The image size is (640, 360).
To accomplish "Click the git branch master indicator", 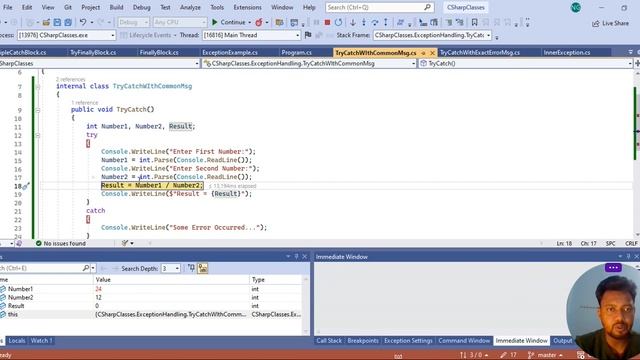I will [545, 355].
